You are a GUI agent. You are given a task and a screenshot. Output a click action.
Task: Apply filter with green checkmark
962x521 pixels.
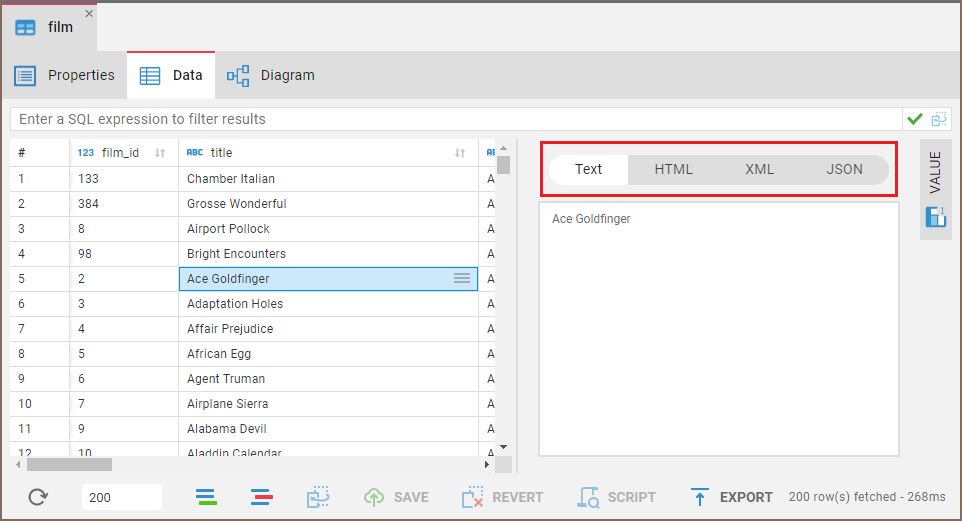[x=914, y=119]
